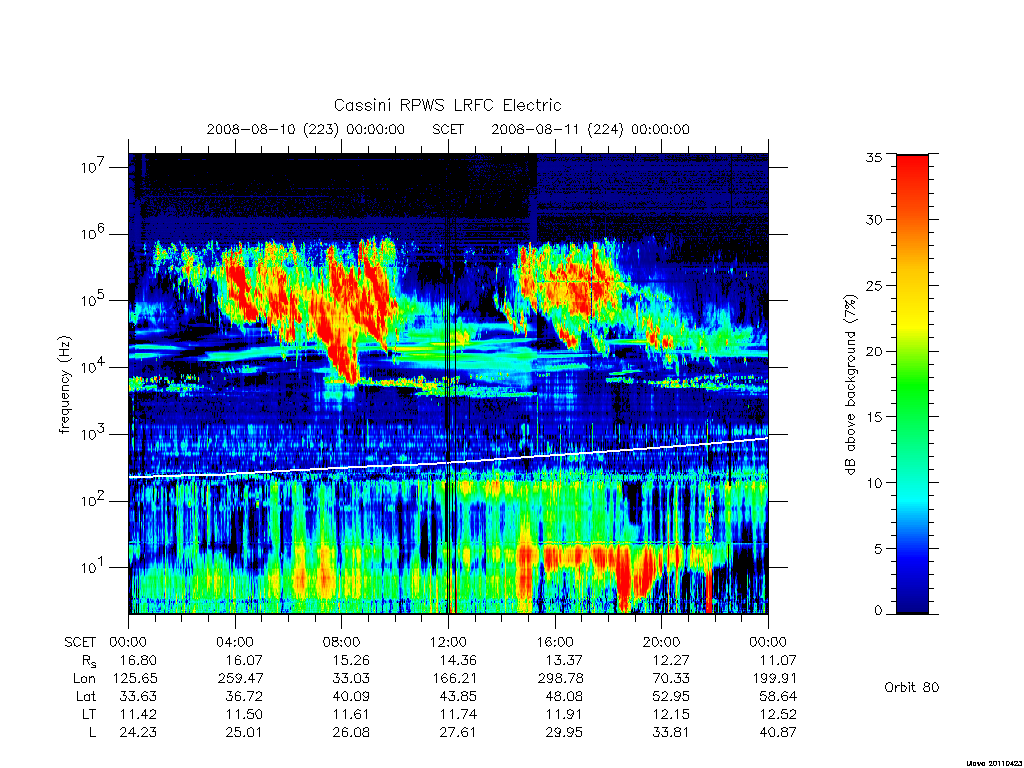Click the SCET time label 12:00
Image resolution: width=1024 pixels, height=768 pixels.
click(x=448, y=642)
